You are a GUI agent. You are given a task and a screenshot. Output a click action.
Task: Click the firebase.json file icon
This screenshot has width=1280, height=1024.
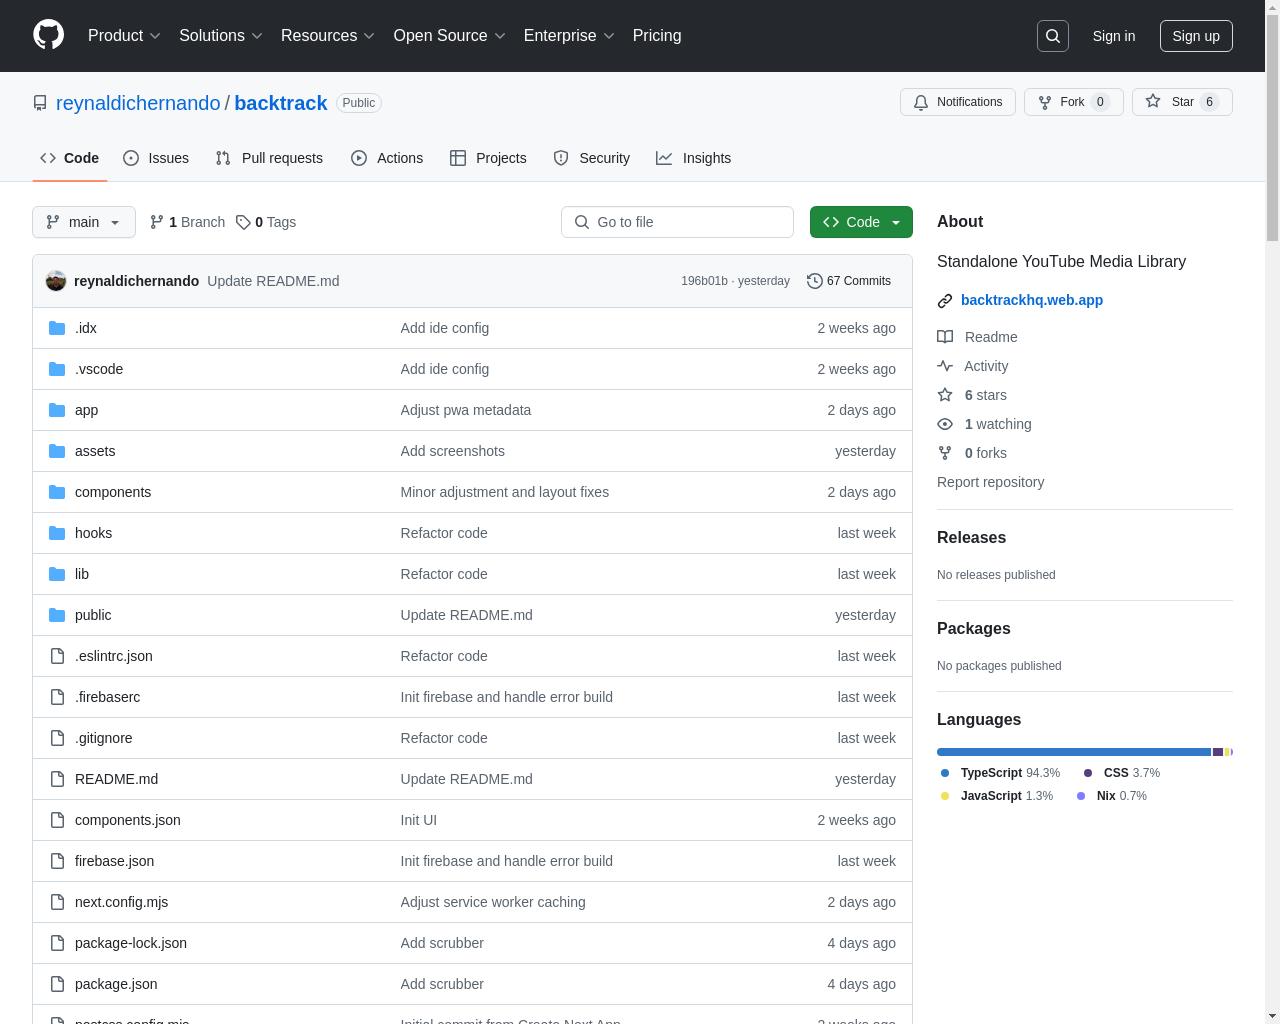point(57,861)
